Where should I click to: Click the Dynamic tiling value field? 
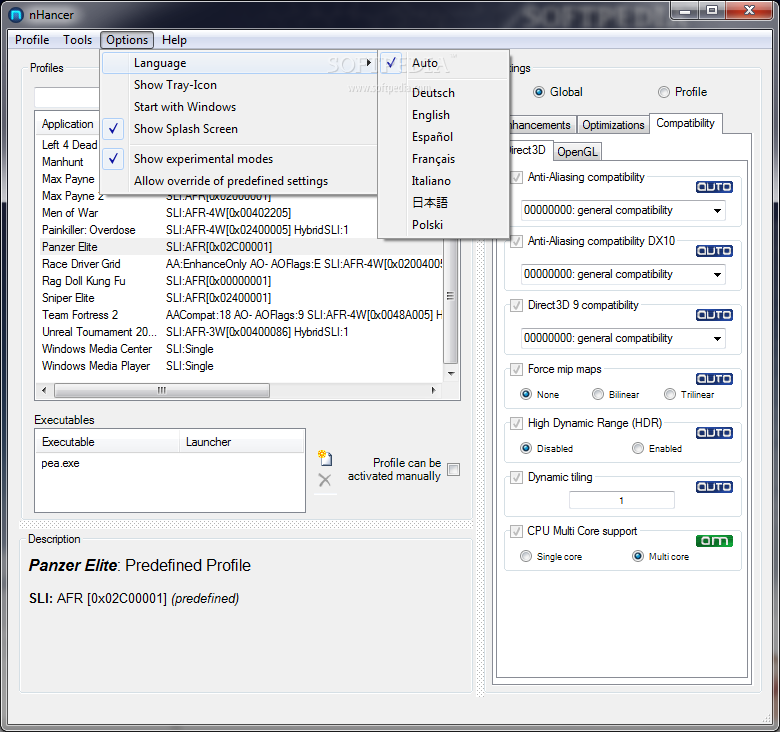pyautogui.click(x=621, y=500)
